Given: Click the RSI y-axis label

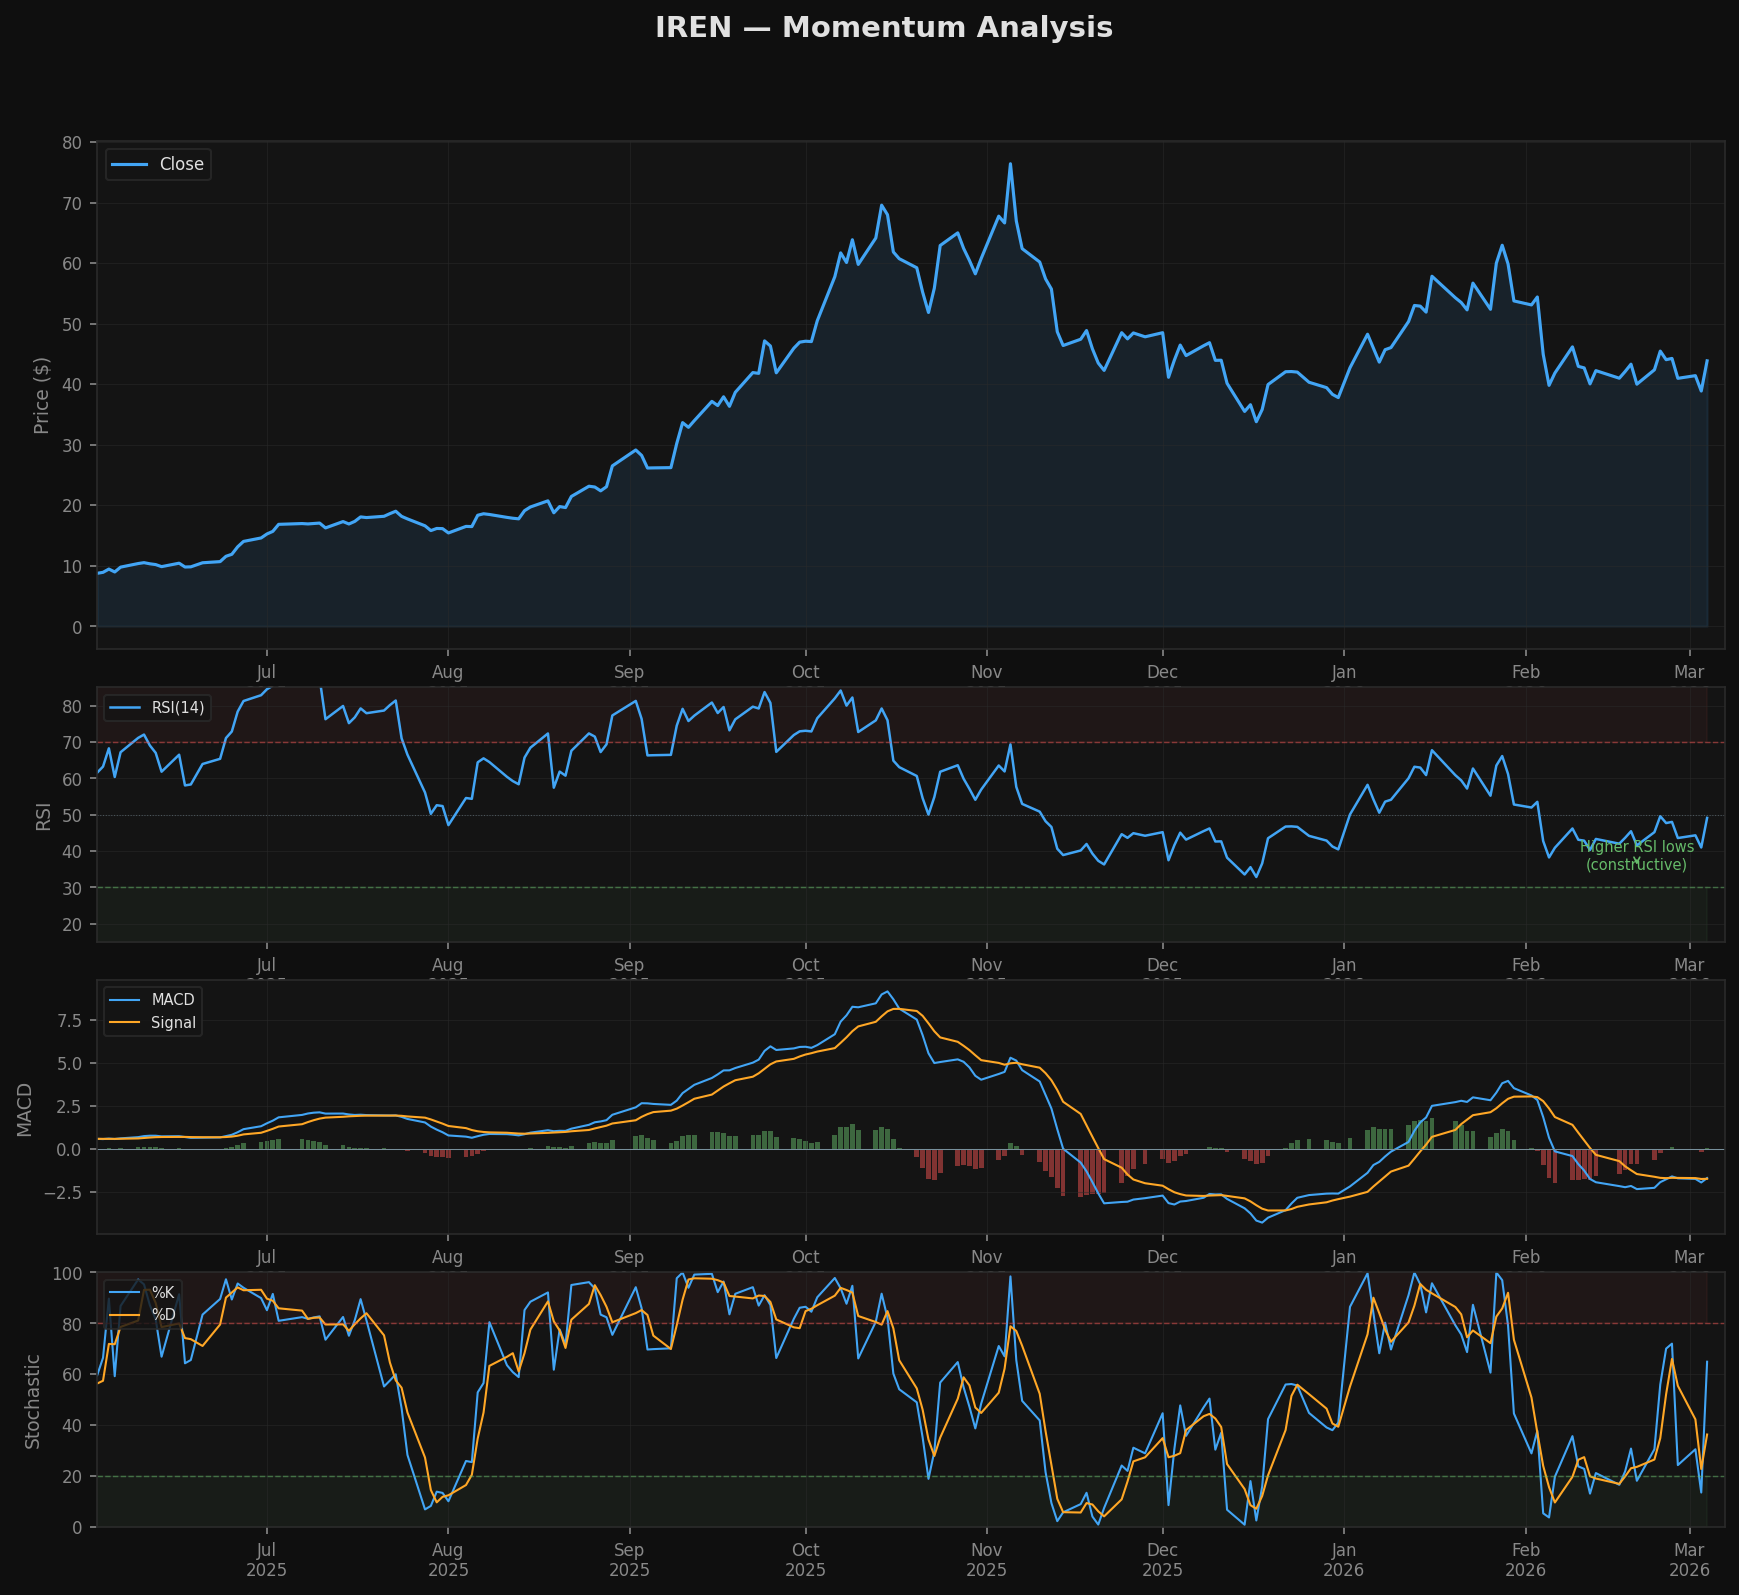Looking at the screenshot, I should [43, 815].
